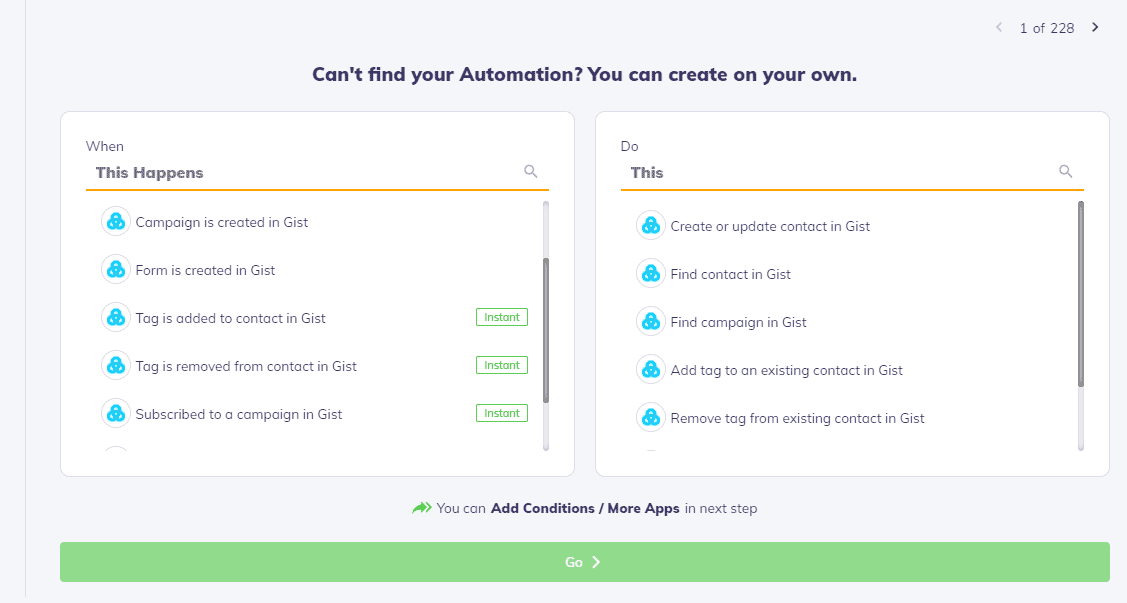1127x603 pixels.
Task: Click the search magnifier in This Happens field
Action: pyautogui.click(x=531, y=171)
